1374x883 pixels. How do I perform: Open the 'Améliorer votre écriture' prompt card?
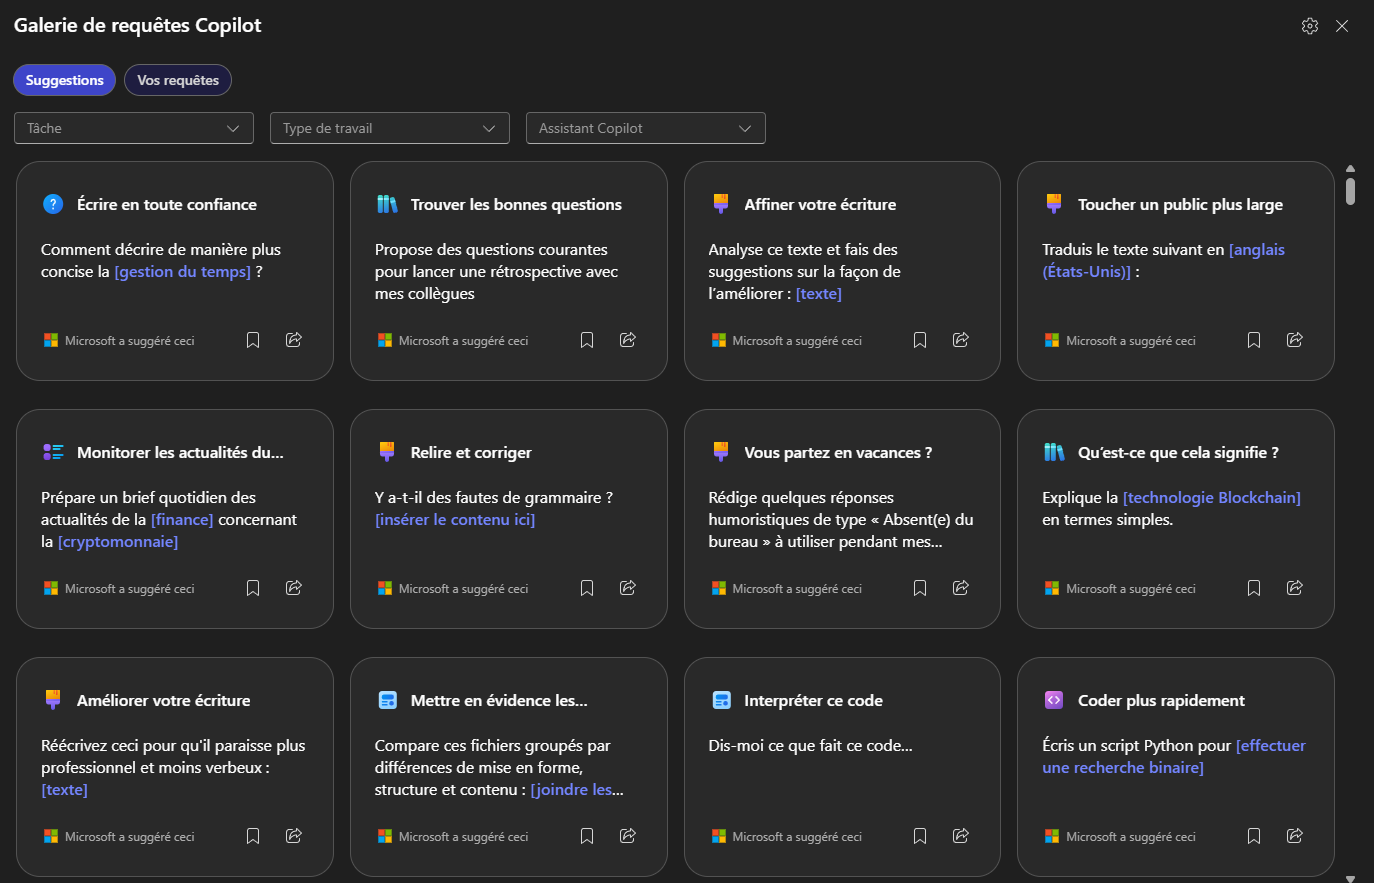coord(175,767)
